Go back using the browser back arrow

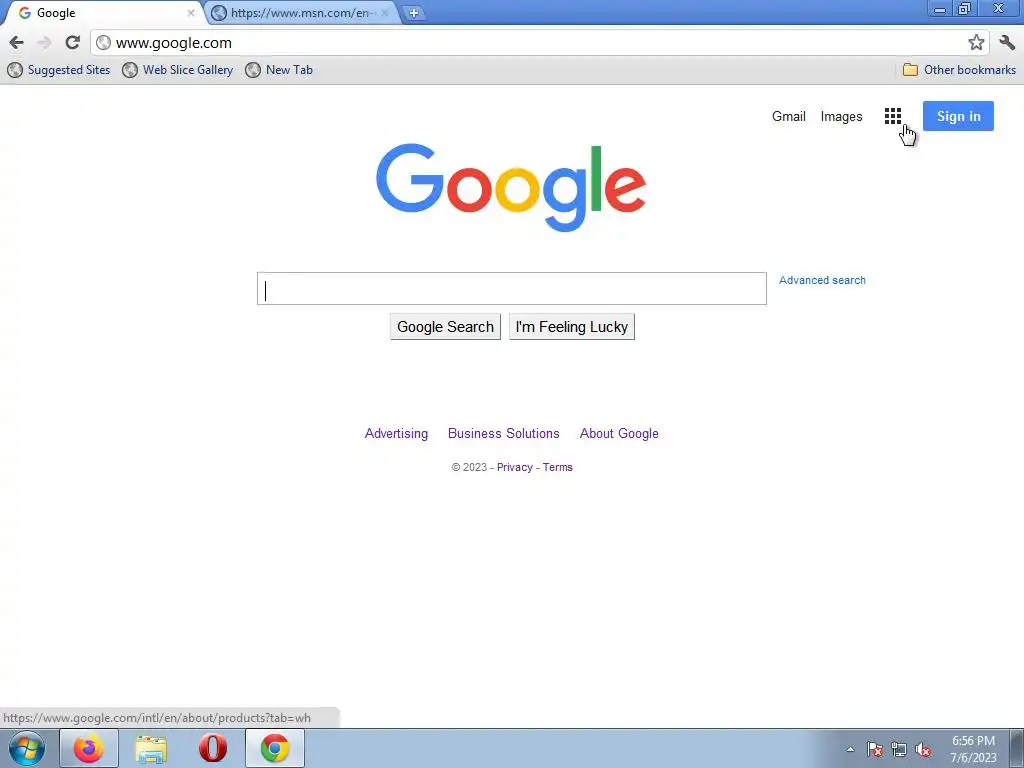[x=16, y=43]
